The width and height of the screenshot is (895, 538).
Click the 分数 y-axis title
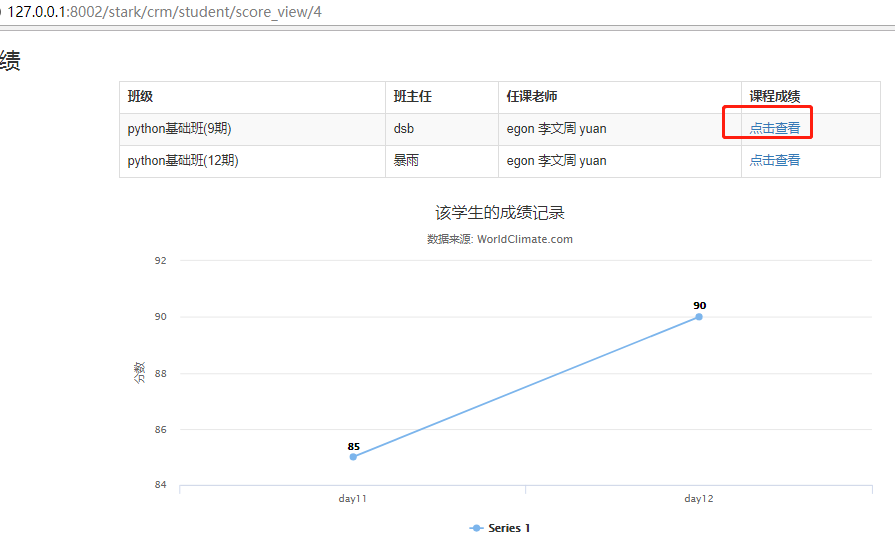139,373
